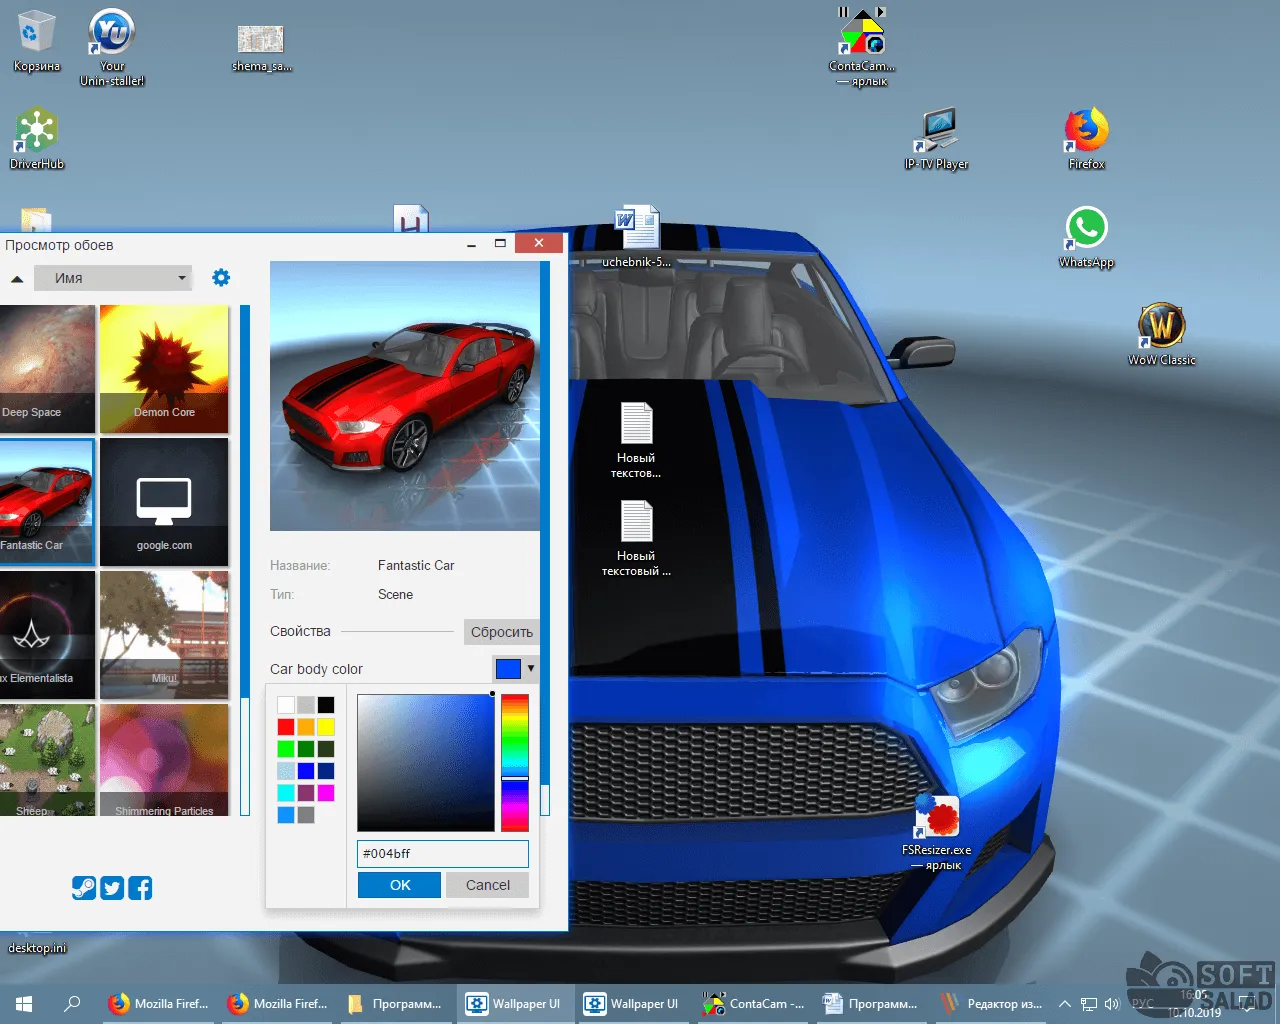Select the desktop.ini file label
1280x1024 pixels.
[x=37, y=947]
